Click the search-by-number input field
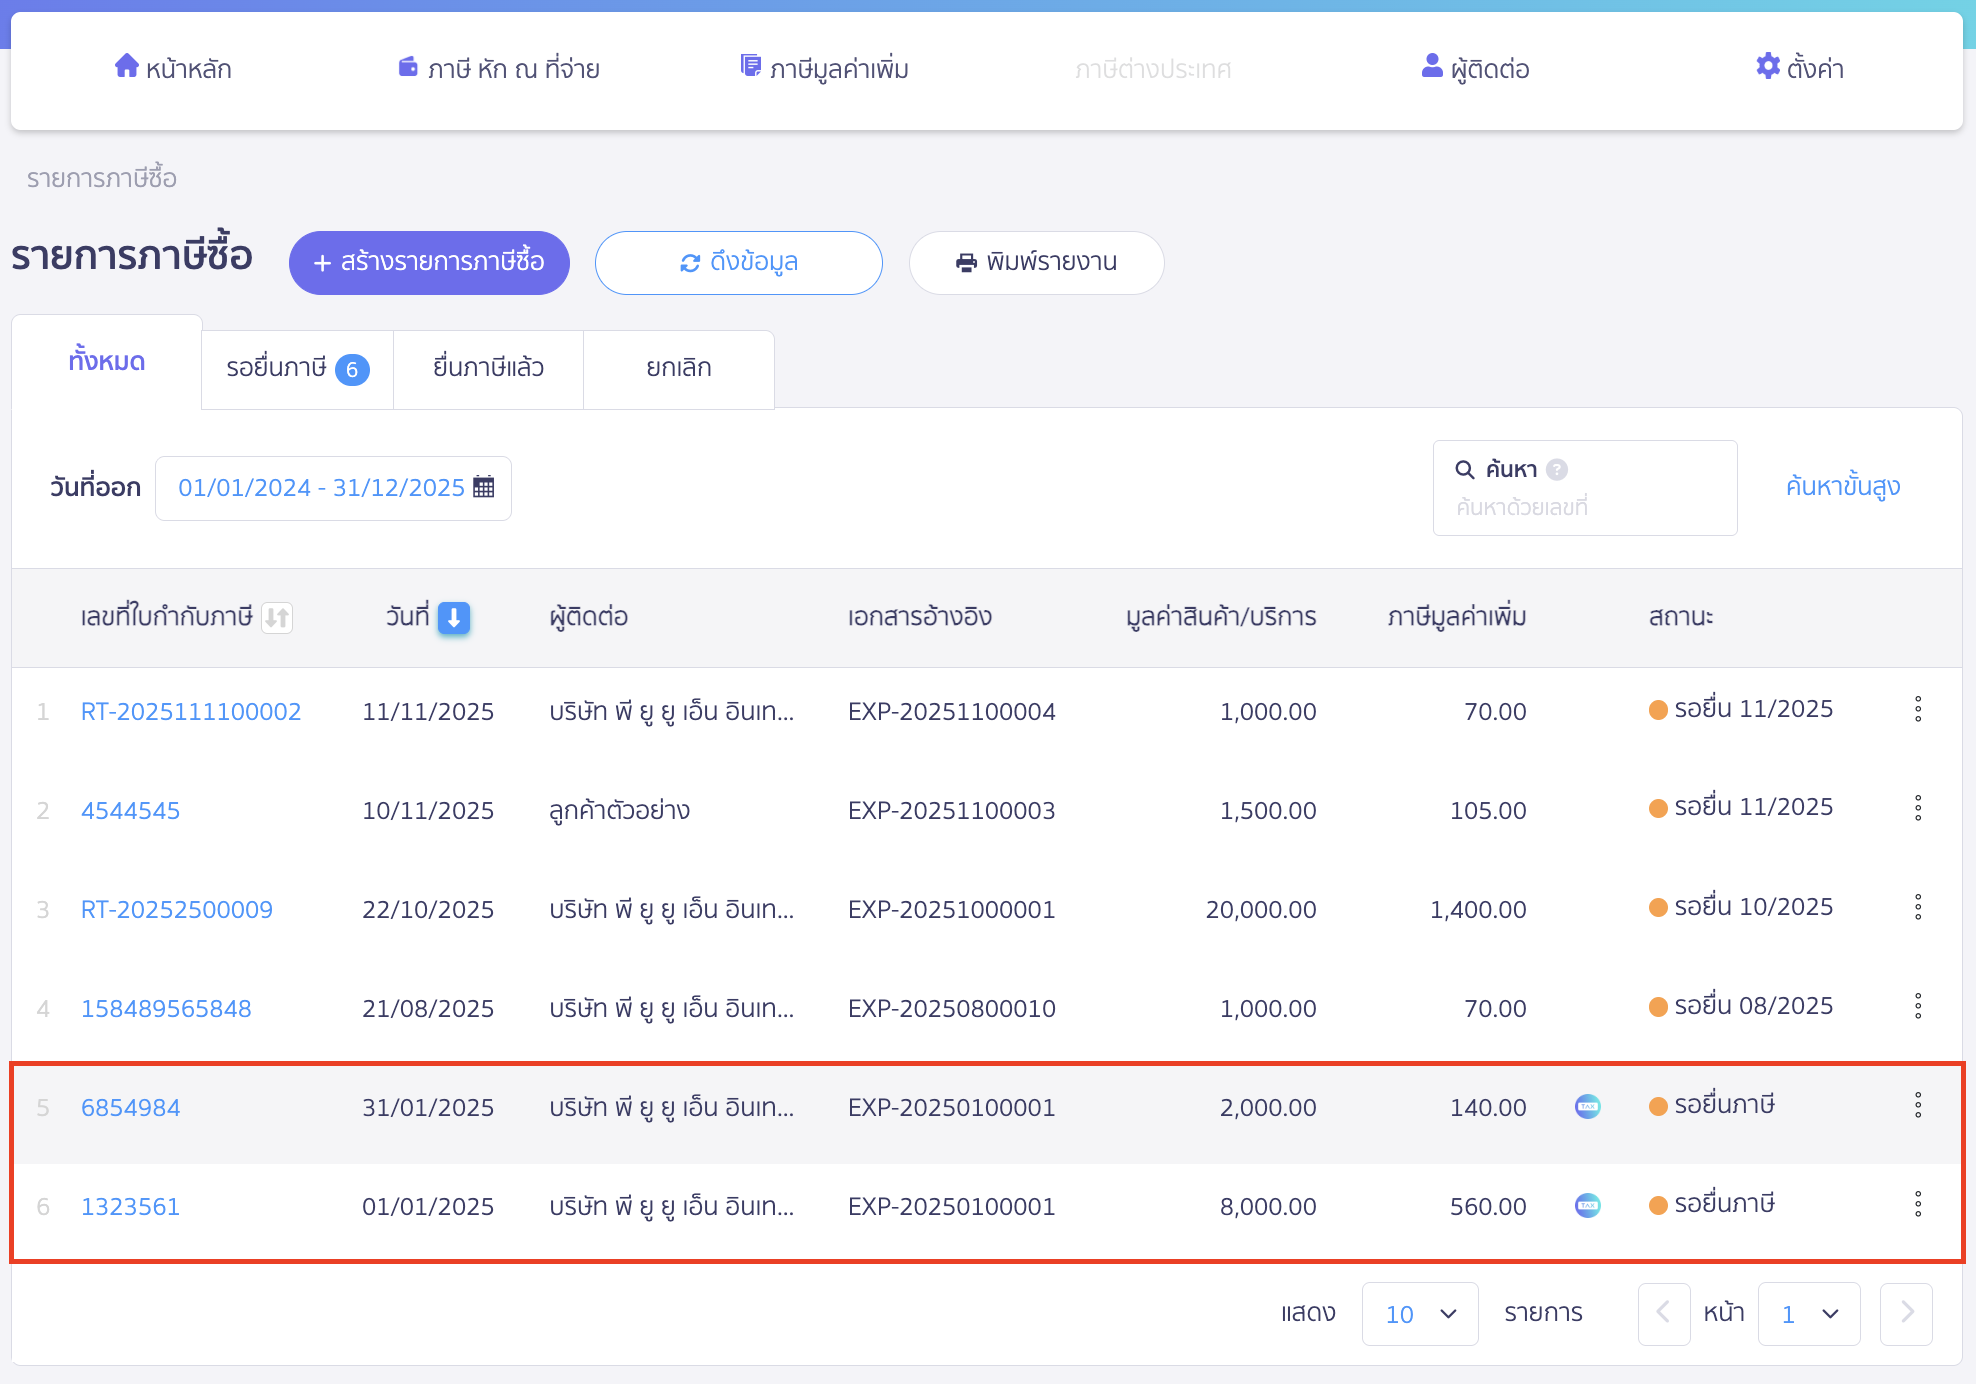Screen dimensions: 1976x1384 1583,507
